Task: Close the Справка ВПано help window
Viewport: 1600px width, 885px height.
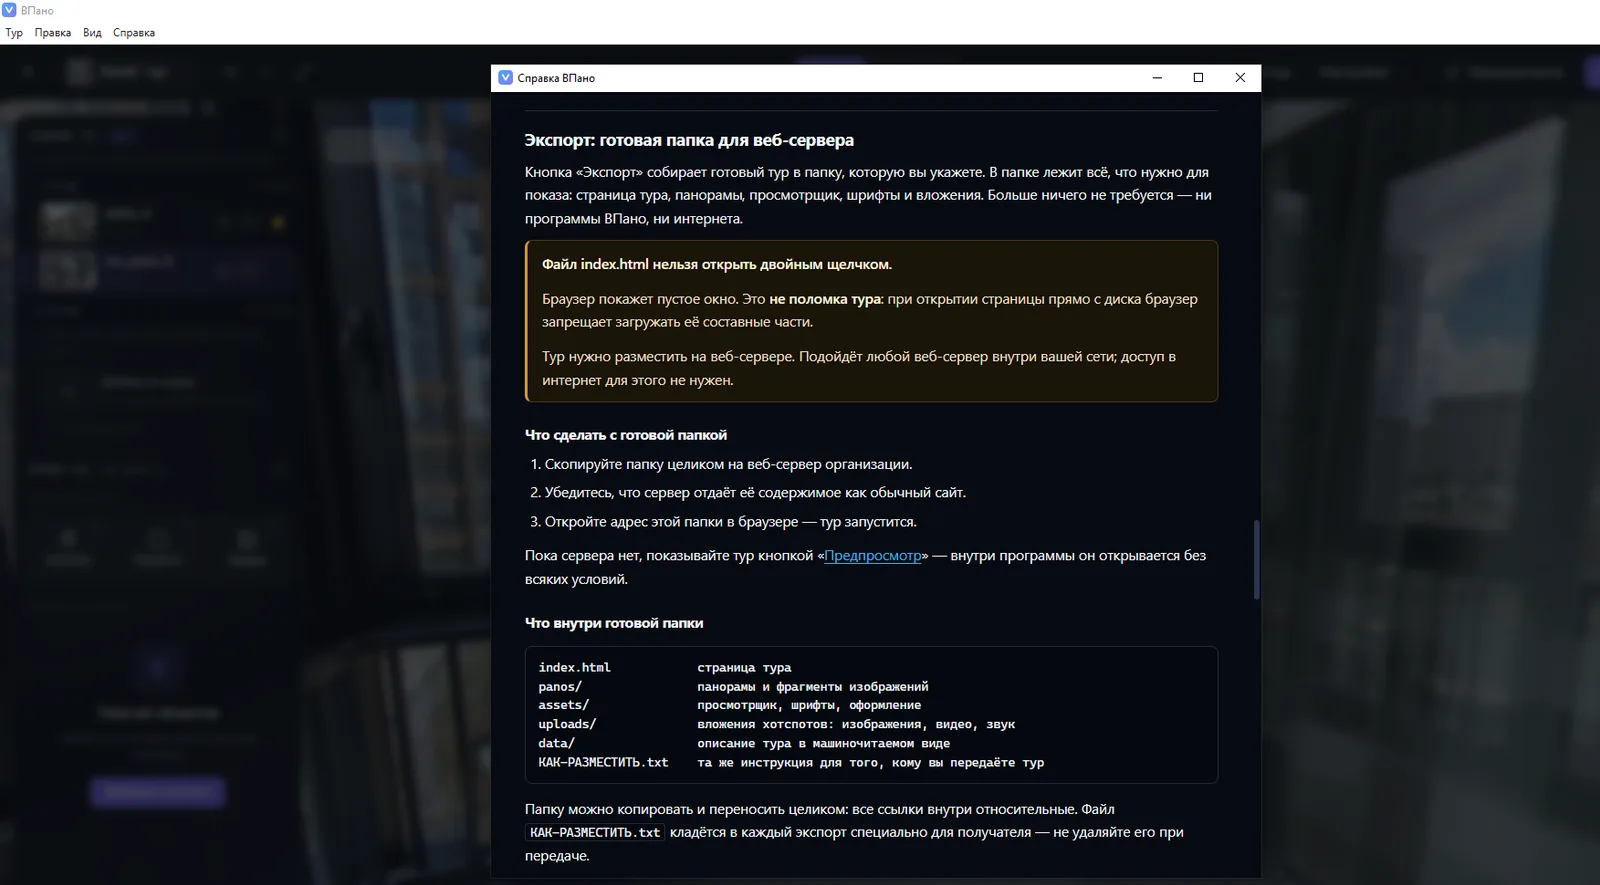Action: tap(1240, 78)
